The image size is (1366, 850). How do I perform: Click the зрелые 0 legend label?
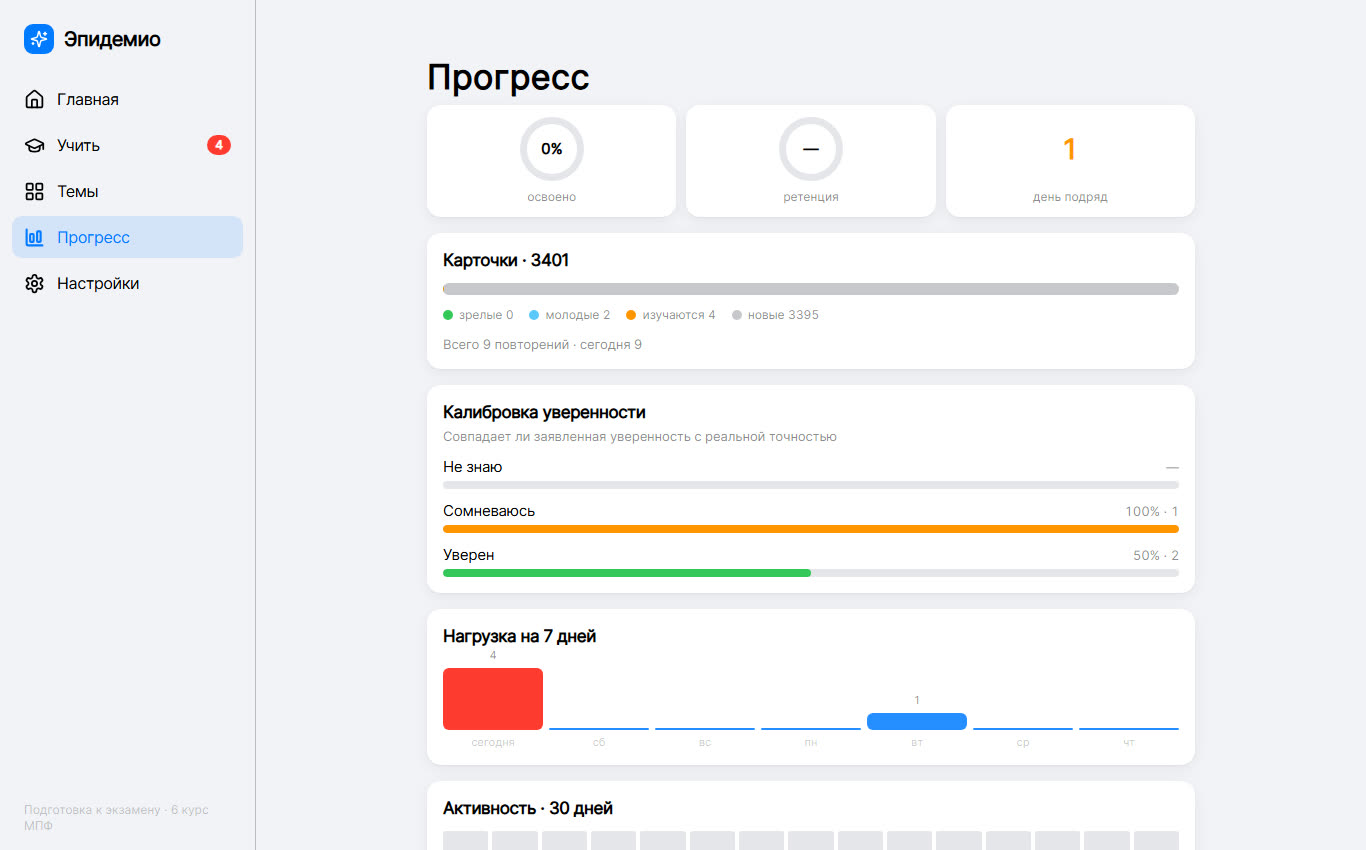point(486,315)
